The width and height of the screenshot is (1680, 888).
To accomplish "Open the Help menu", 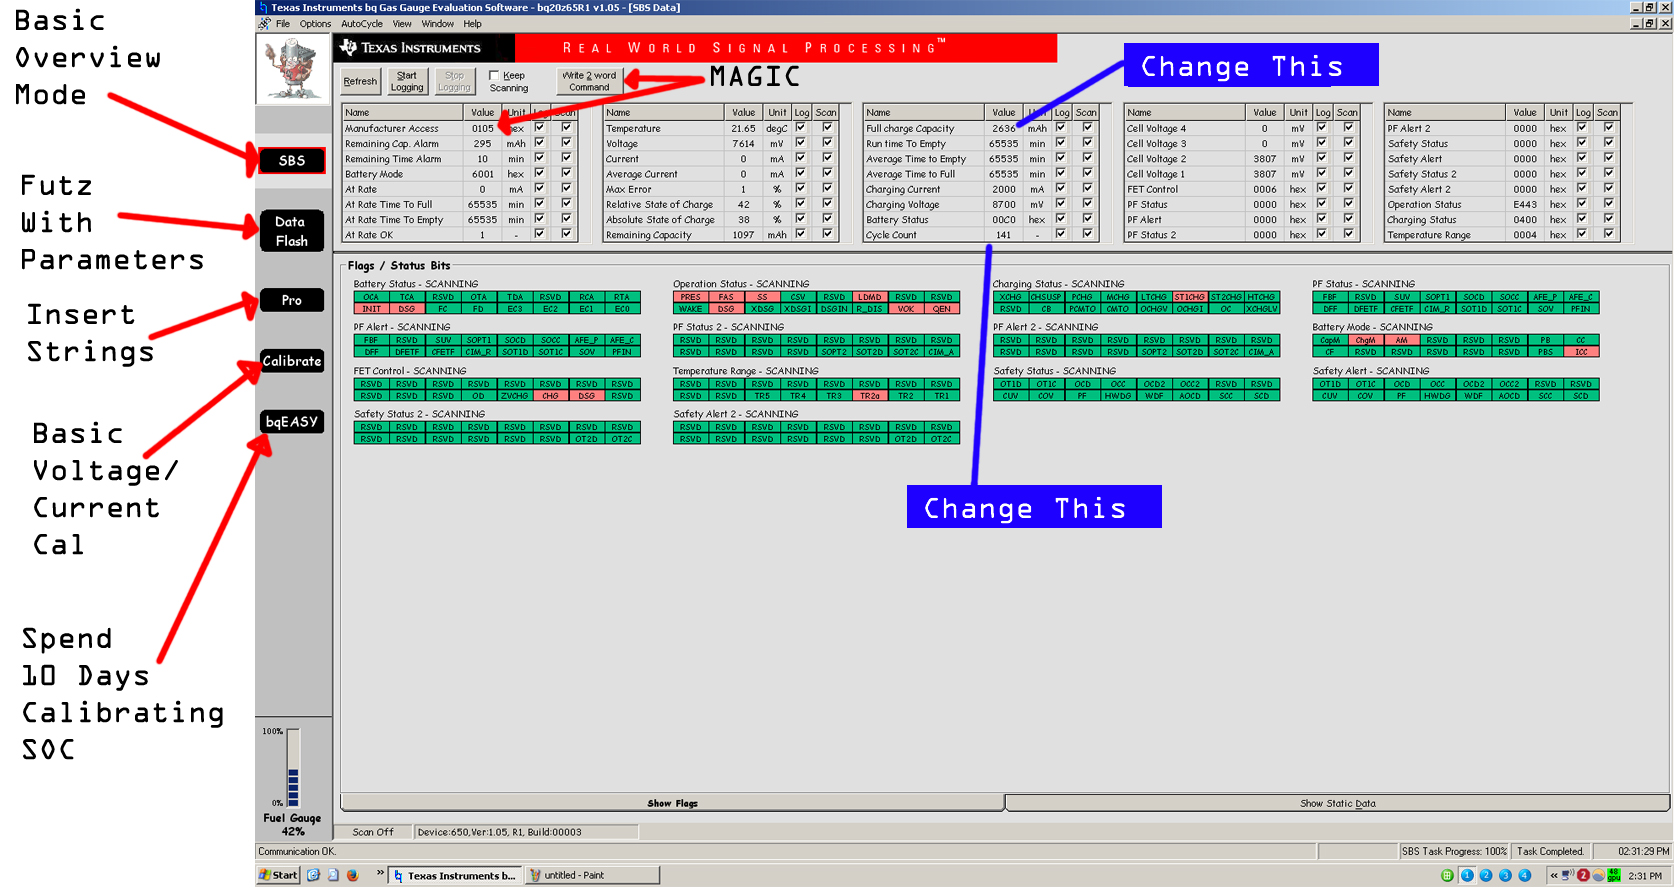I will [x=472, y=24].
